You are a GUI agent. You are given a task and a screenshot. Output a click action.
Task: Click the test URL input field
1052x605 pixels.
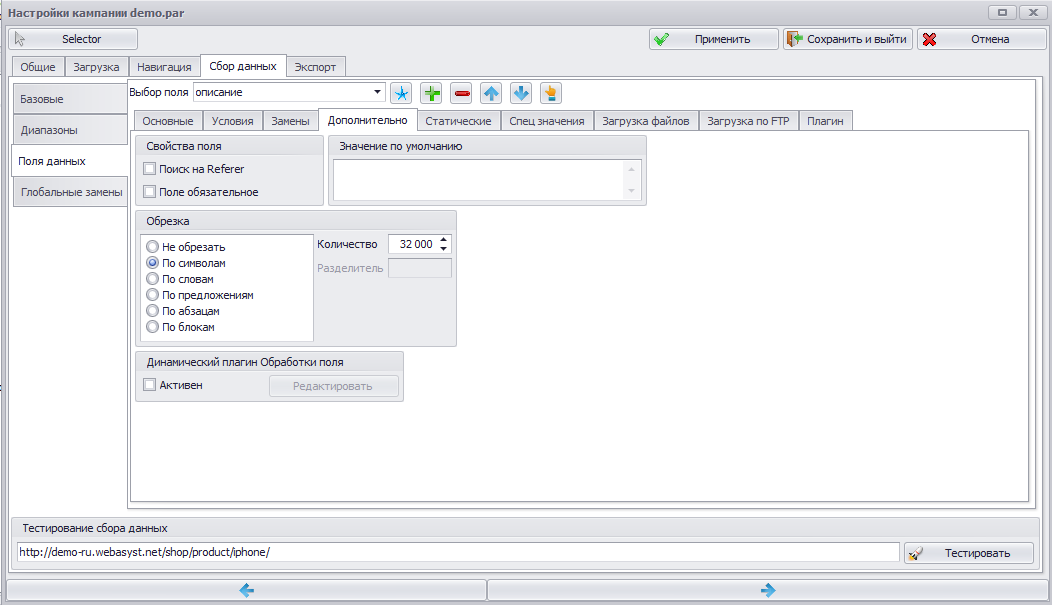point(458,552)
